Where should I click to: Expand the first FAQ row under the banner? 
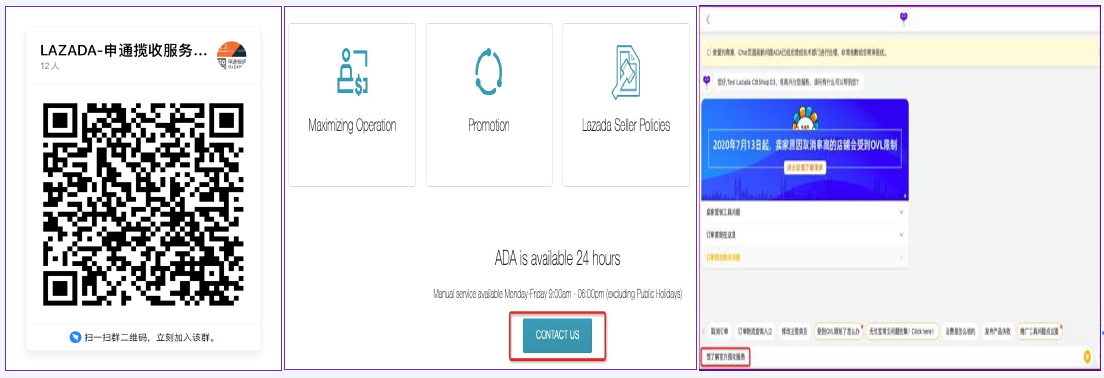click(x=805, y=211)
